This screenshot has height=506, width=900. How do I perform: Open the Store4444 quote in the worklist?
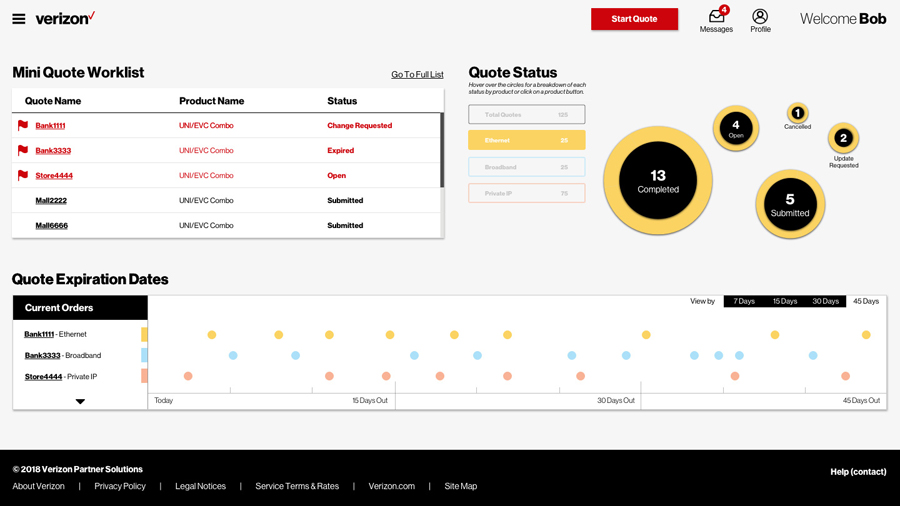54,176
